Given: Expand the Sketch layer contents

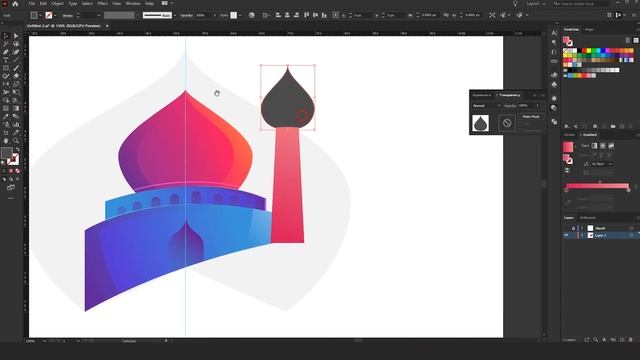Looking at the screenshot, I should (582, 228).
